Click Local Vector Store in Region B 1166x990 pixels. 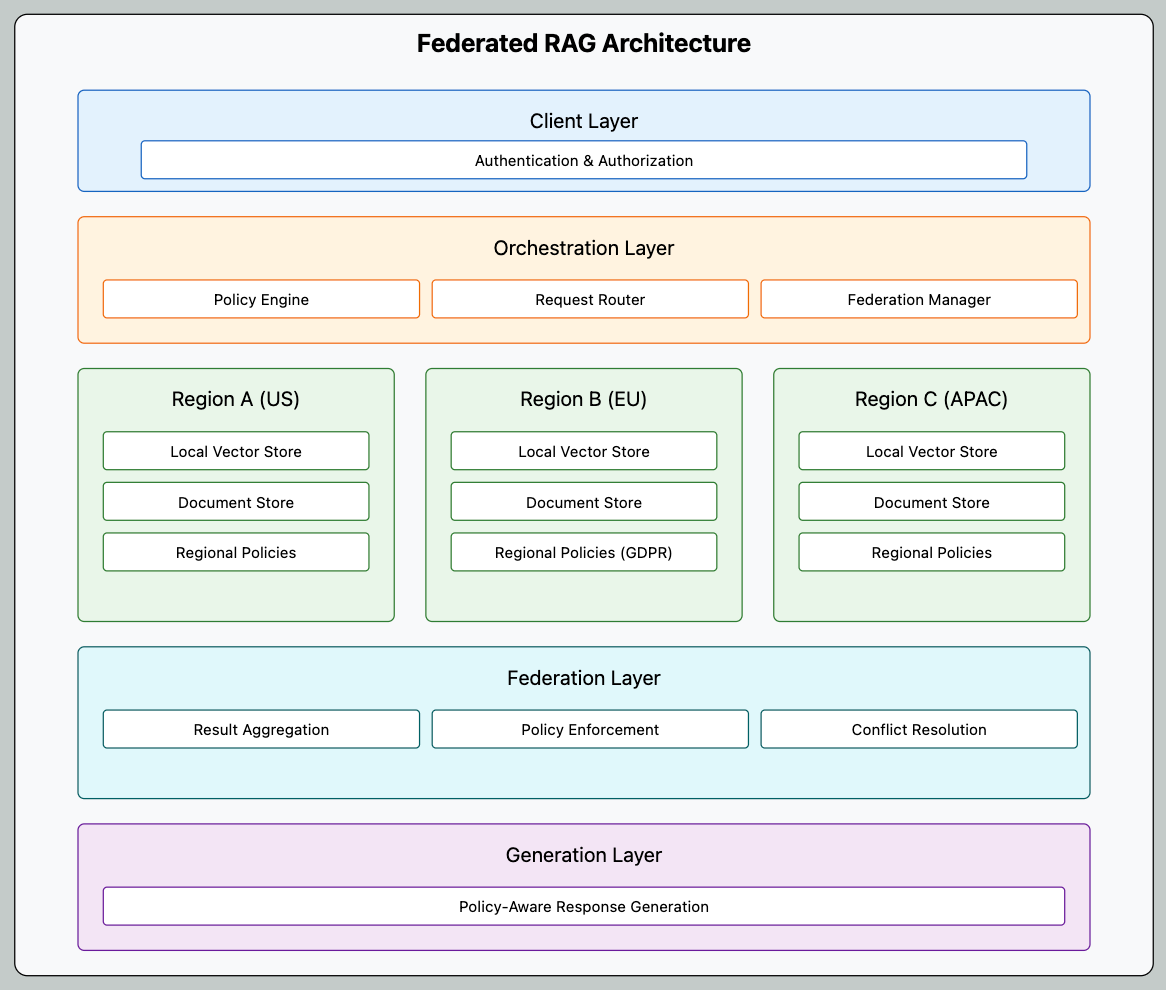point(584,451)
